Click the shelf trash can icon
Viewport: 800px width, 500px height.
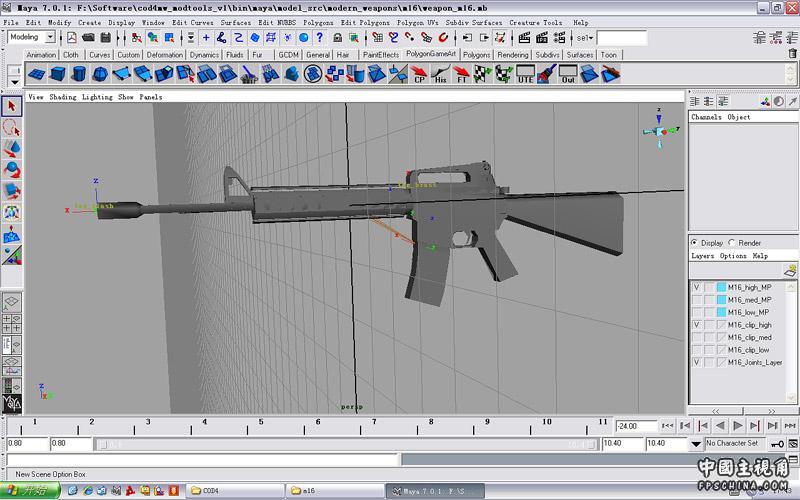coord(792,53)
